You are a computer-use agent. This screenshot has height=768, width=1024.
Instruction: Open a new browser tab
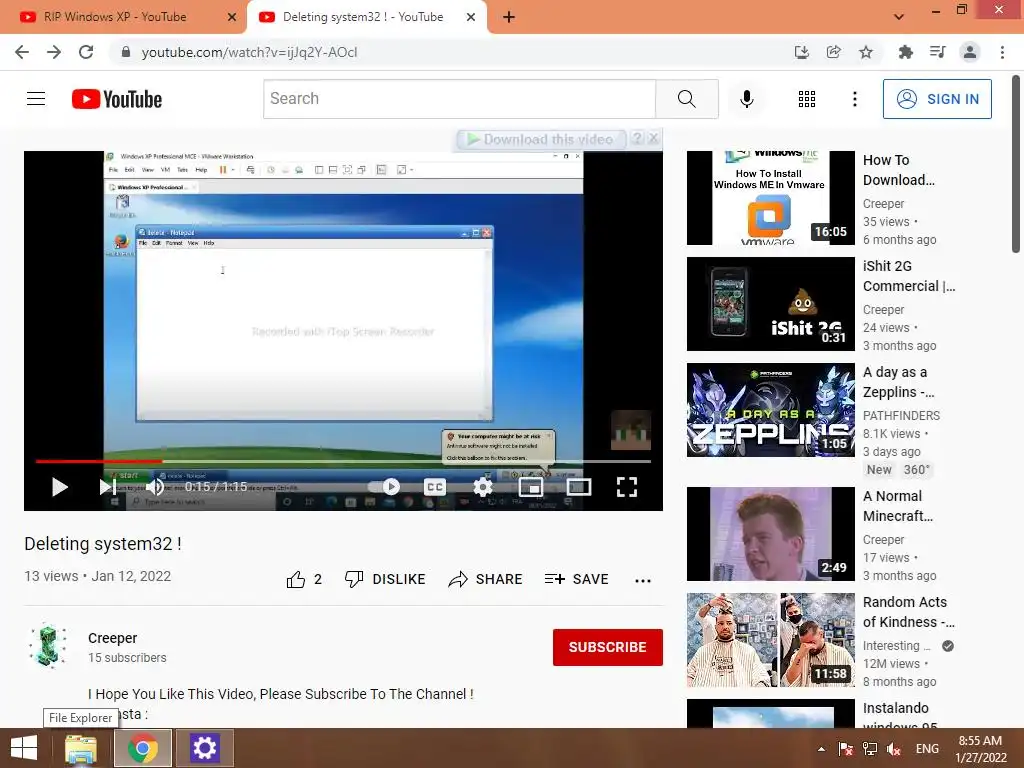509,17
